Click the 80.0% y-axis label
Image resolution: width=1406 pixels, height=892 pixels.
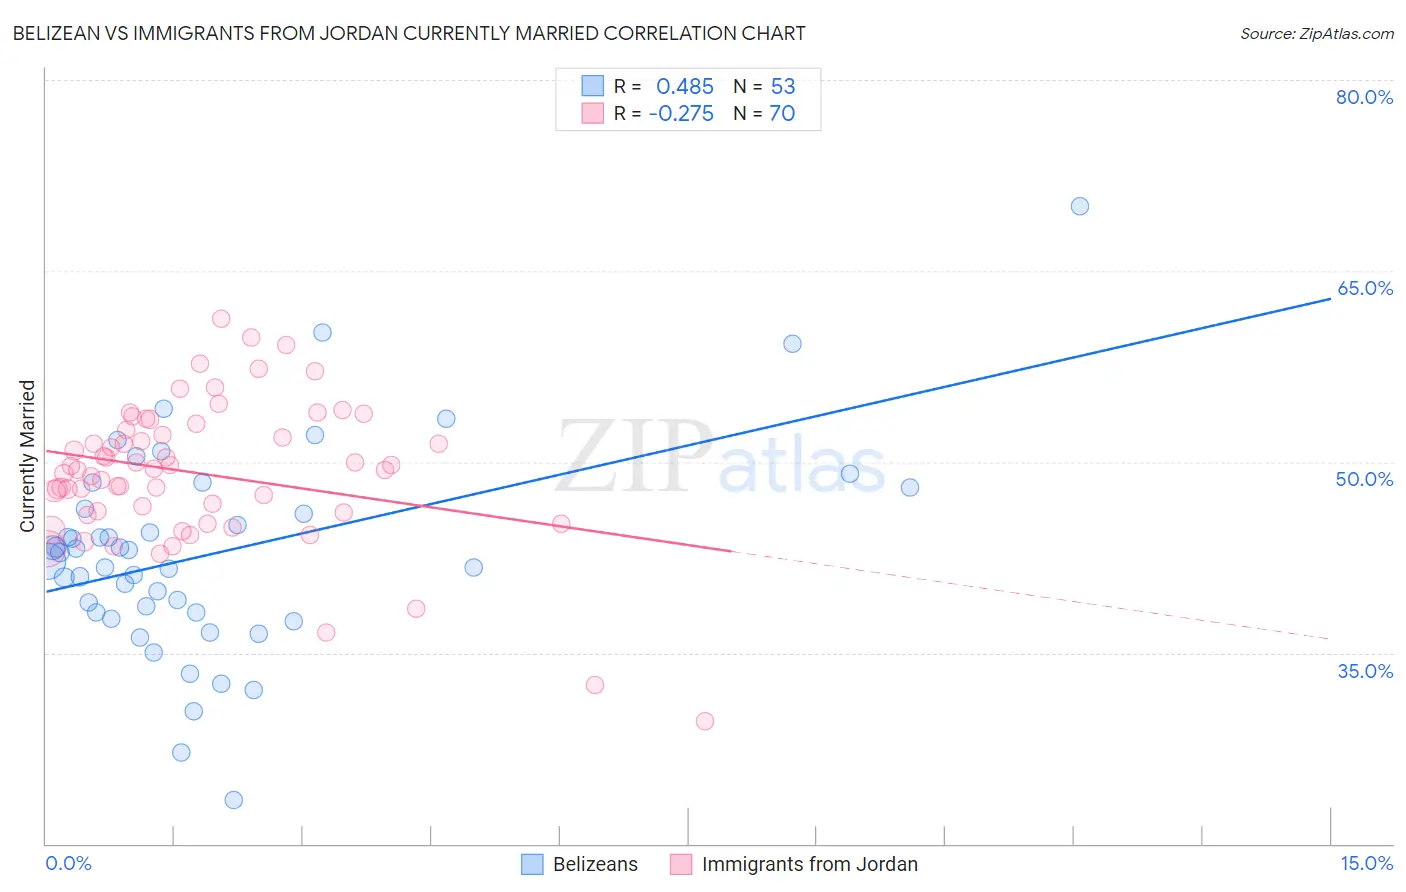pos(1364,97)
